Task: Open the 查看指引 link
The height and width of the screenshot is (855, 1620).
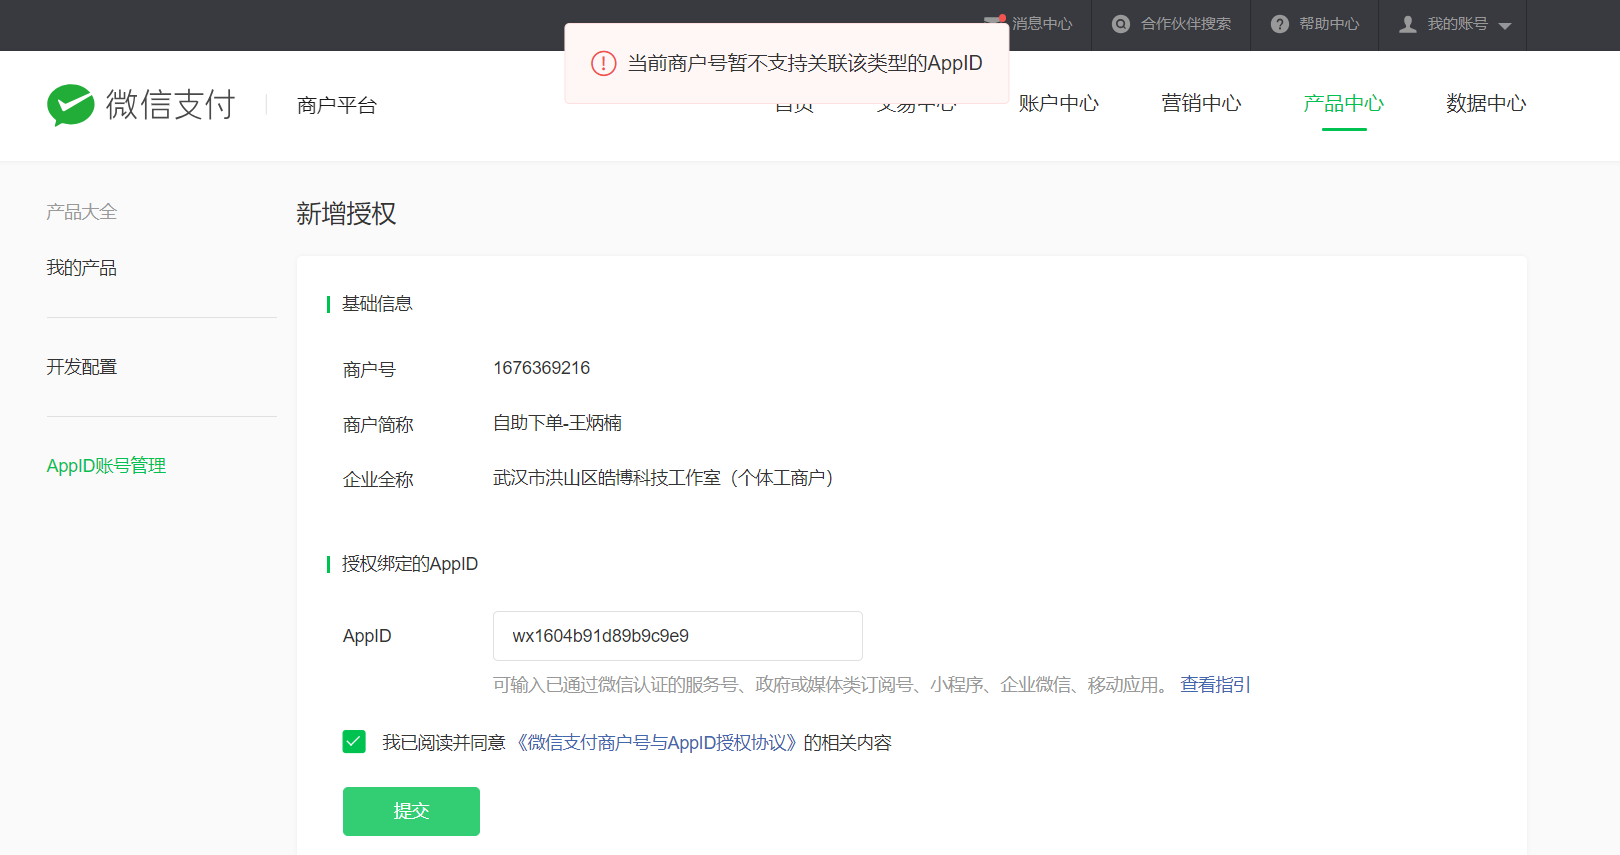Action: tap(1214, 685)
